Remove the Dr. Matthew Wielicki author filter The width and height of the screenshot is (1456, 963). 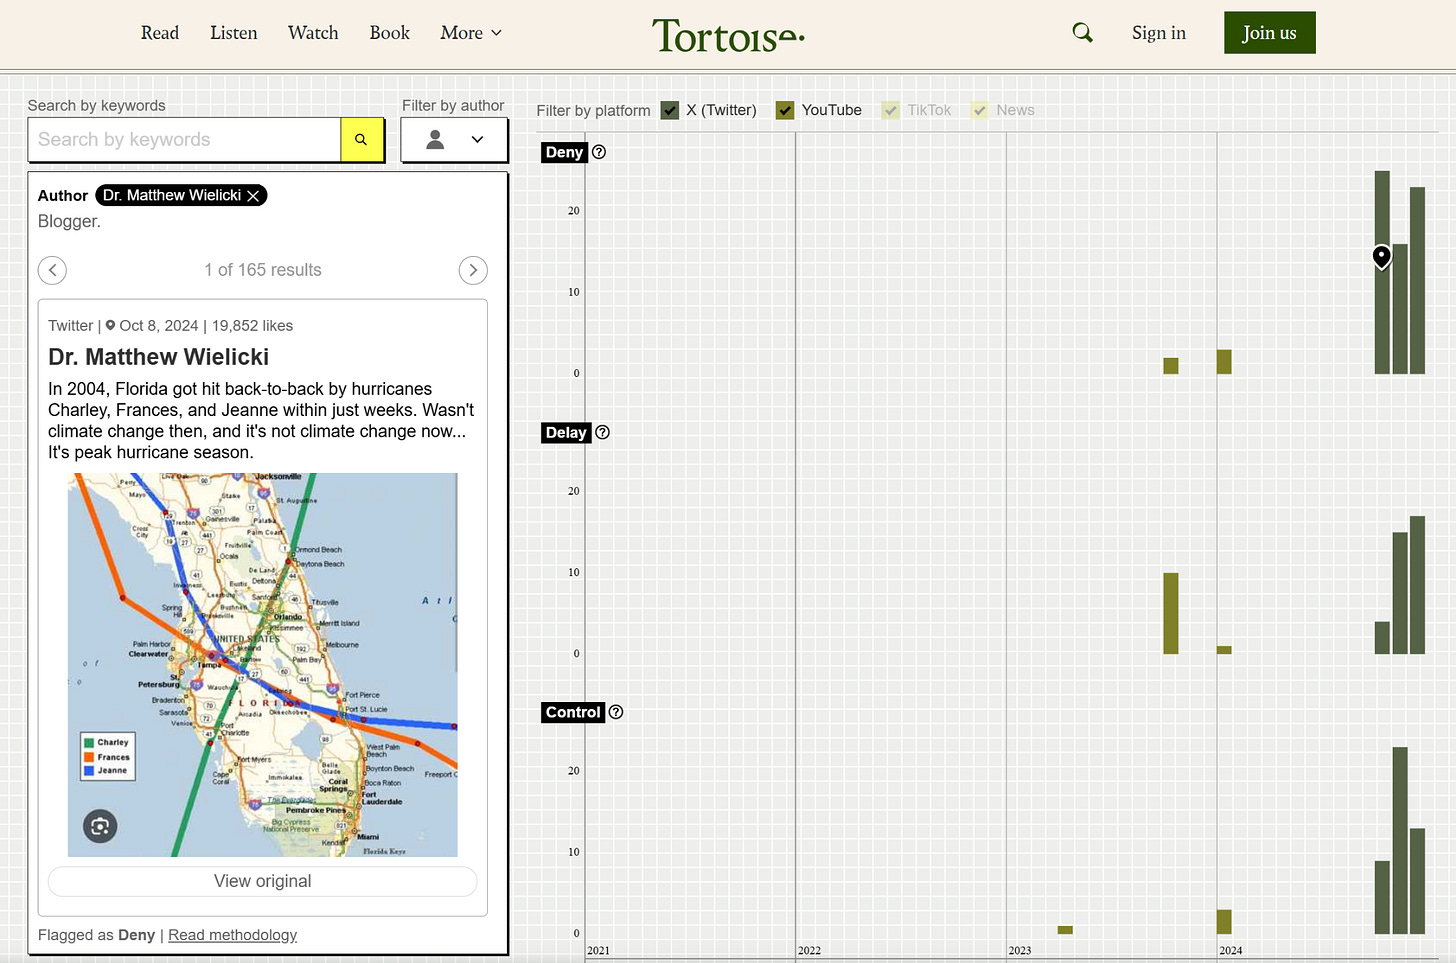pos(254,196)
